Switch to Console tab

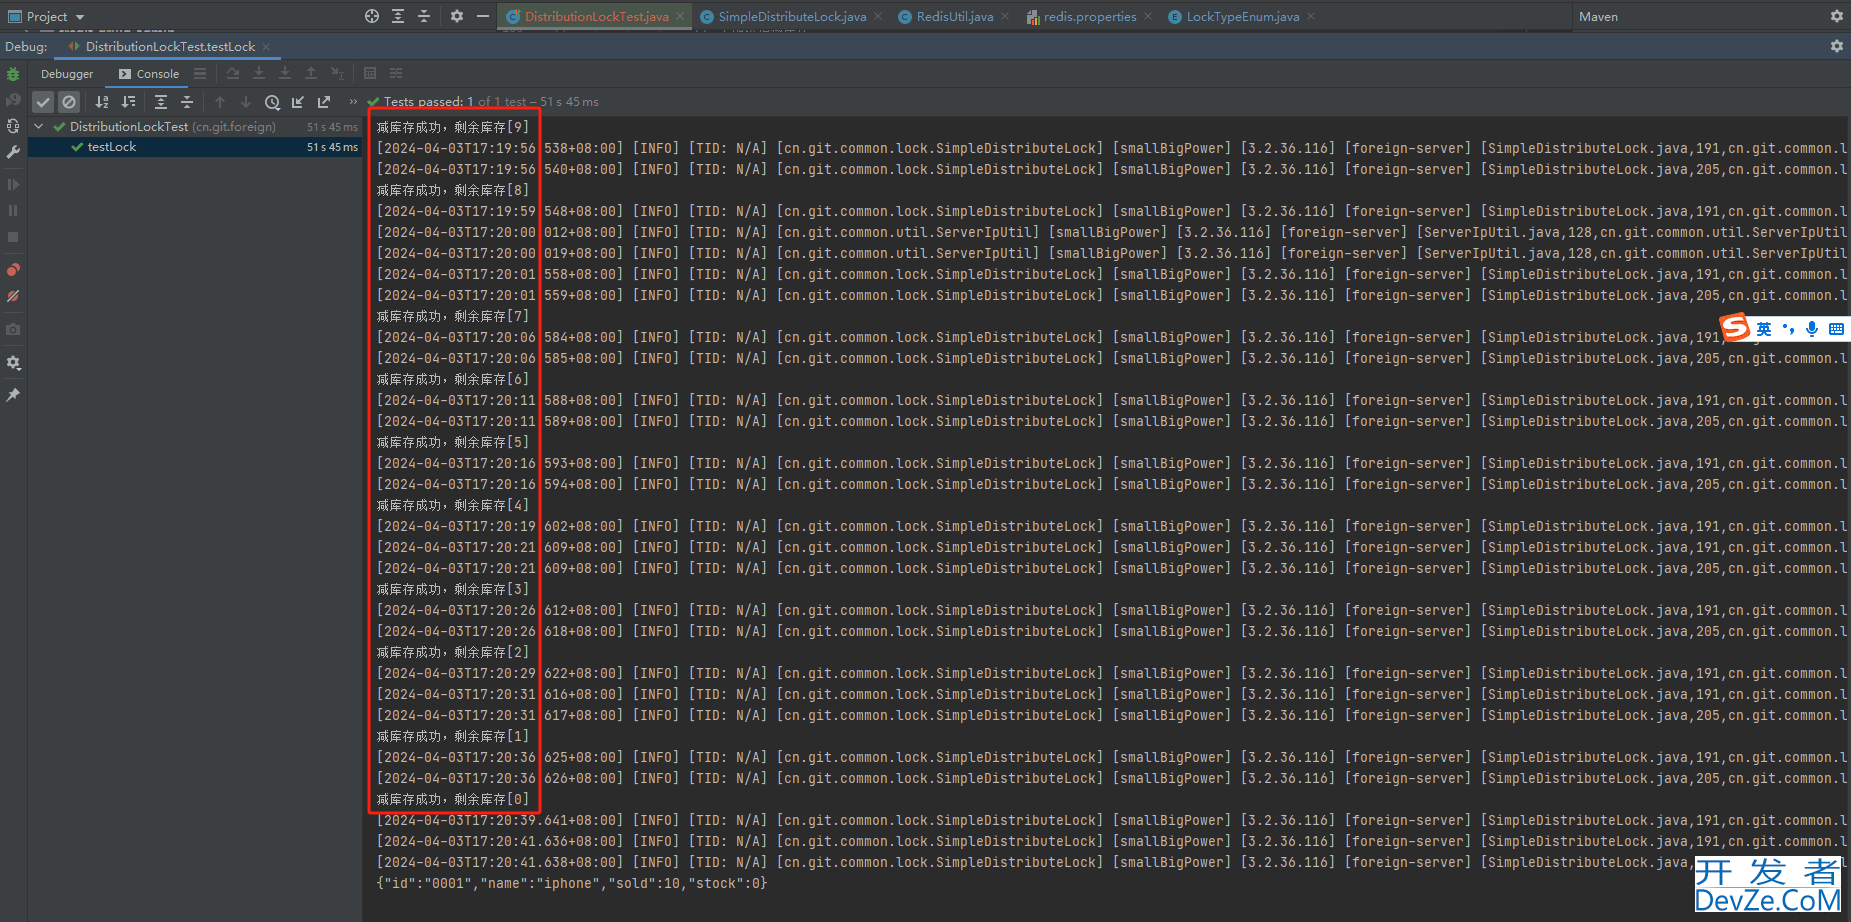(149, 74)
